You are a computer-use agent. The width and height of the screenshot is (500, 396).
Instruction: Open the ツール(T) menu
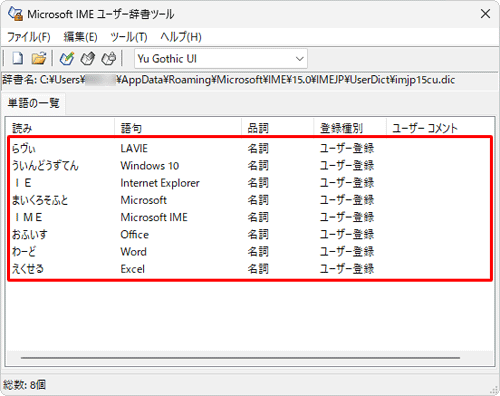click(x=129, y=37)
